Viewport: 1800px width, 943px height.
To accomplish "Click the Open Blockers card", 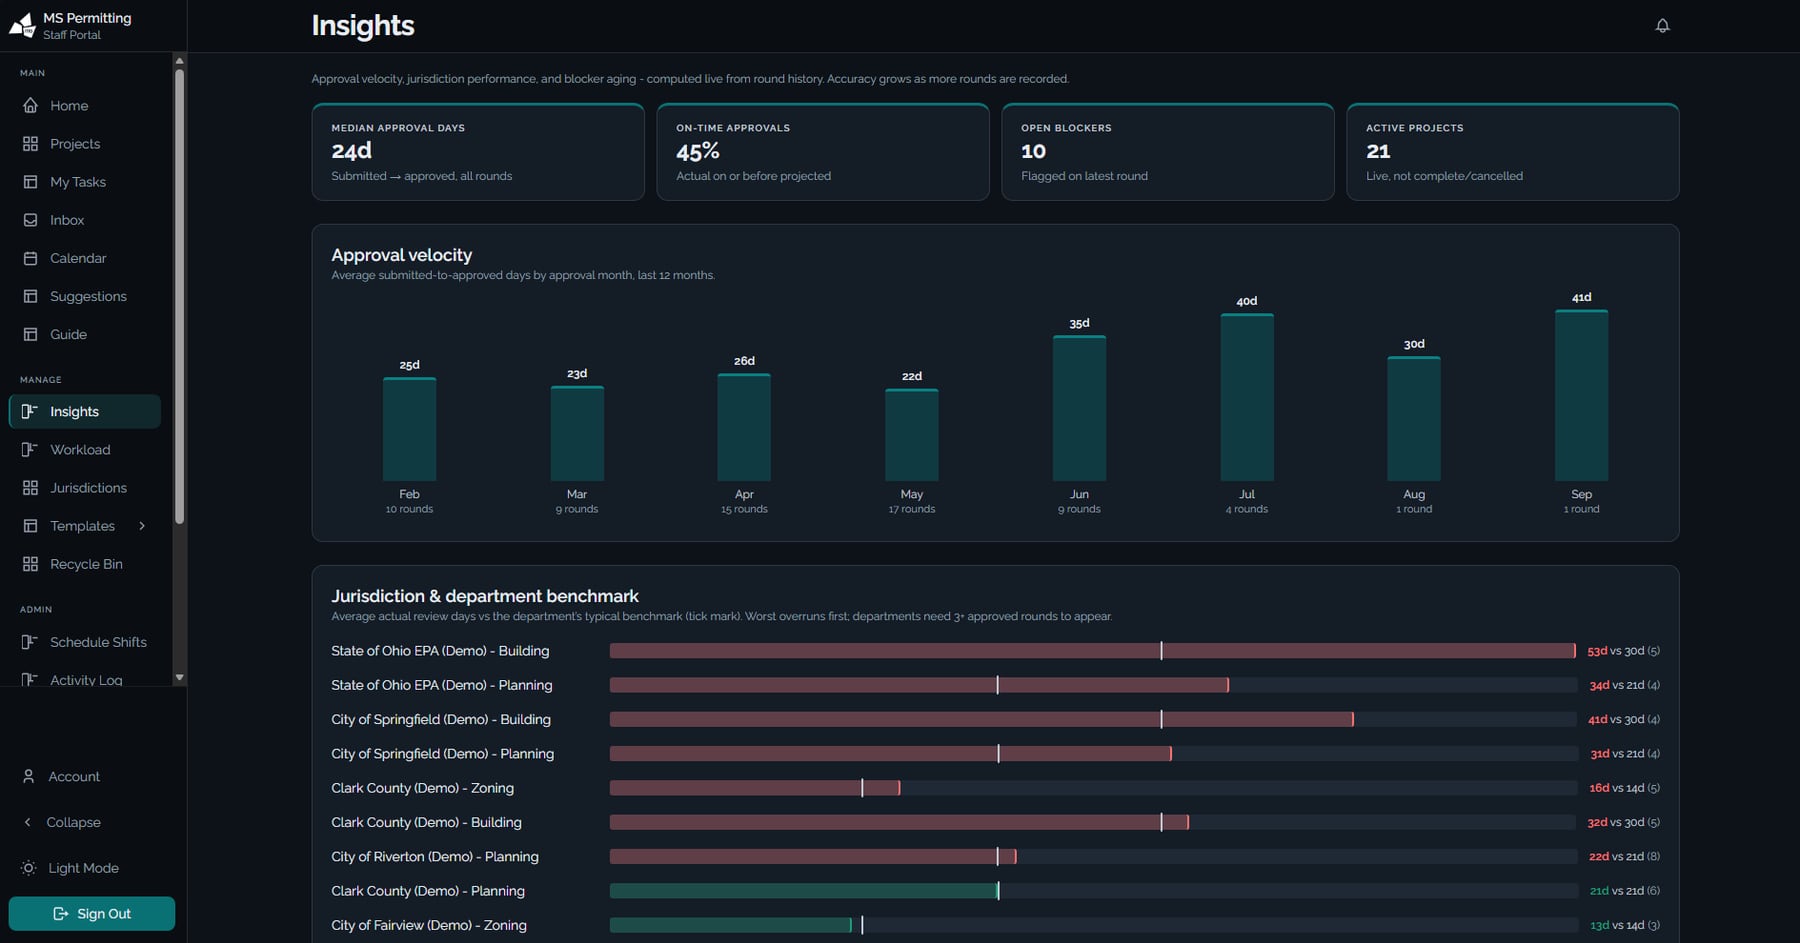I will click(x=1168, y=152).
